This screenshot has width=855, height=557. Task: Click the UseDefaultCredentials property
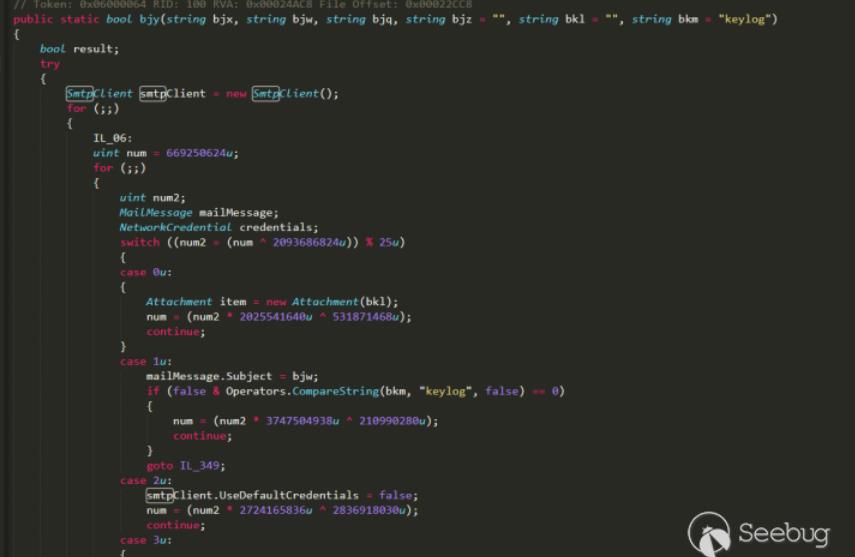tap(288, 495)
